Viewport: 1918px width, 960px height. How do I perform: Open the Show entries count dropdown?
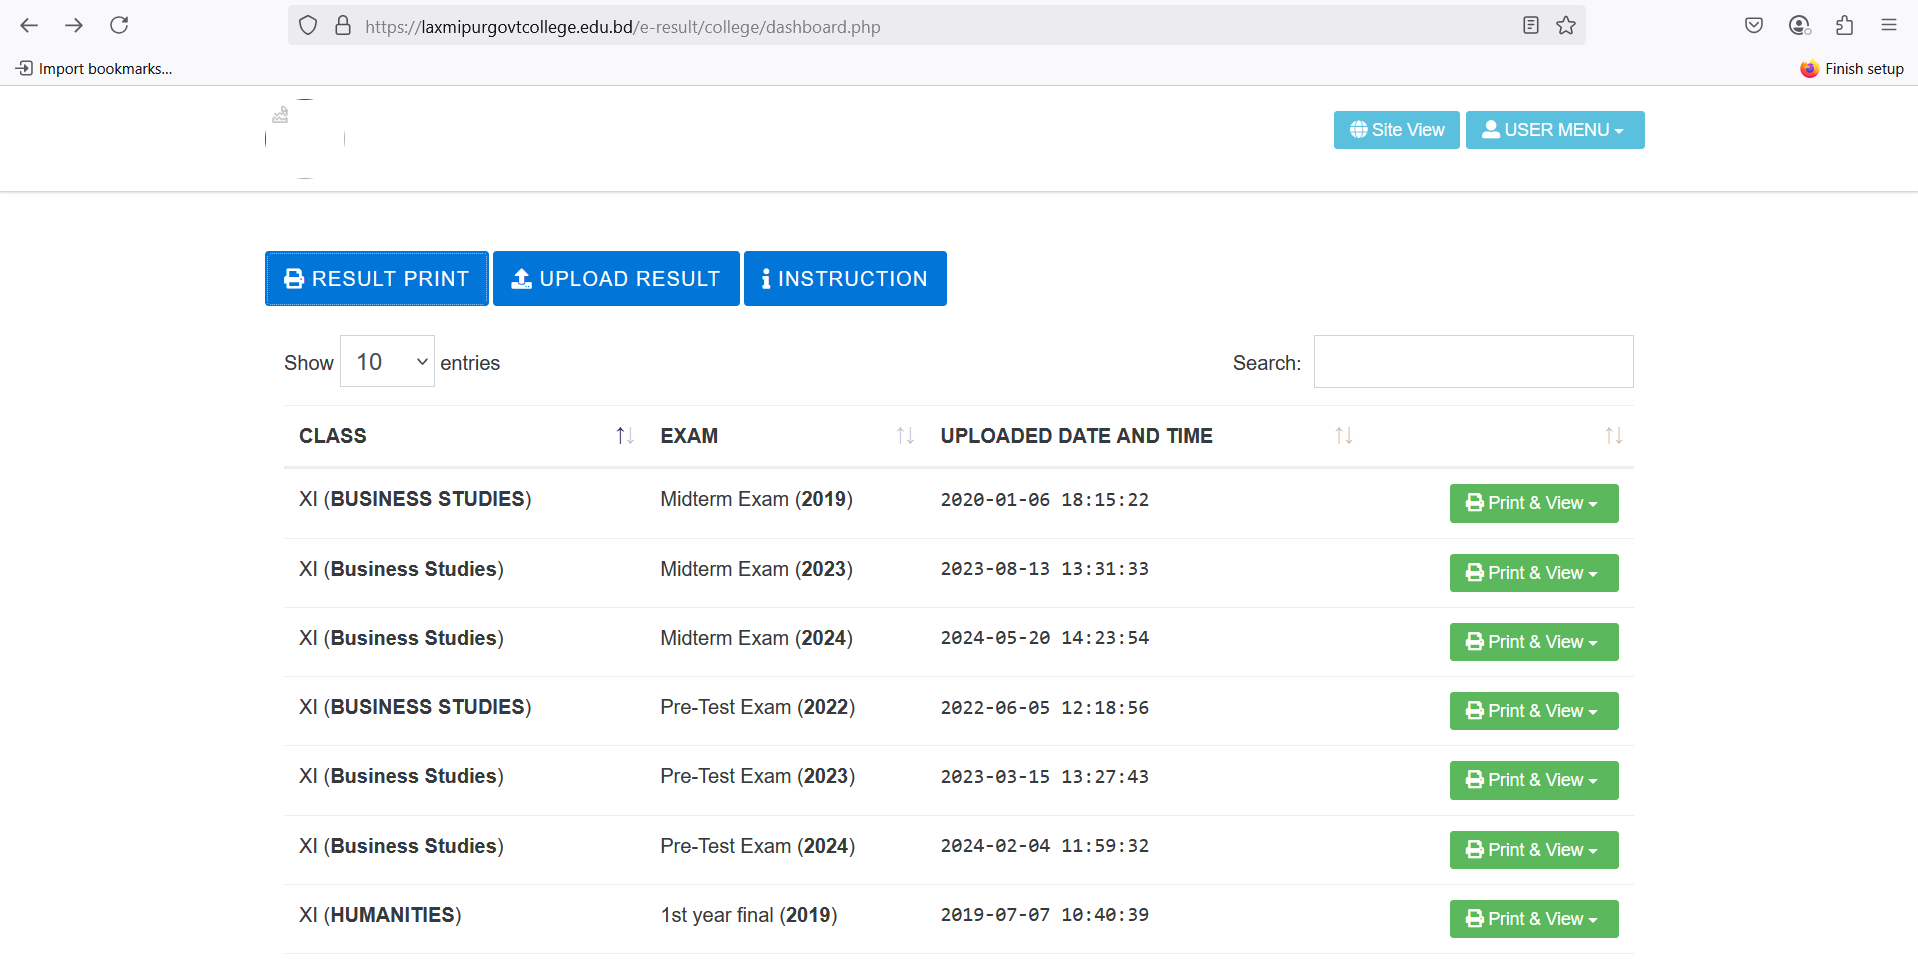387,362
